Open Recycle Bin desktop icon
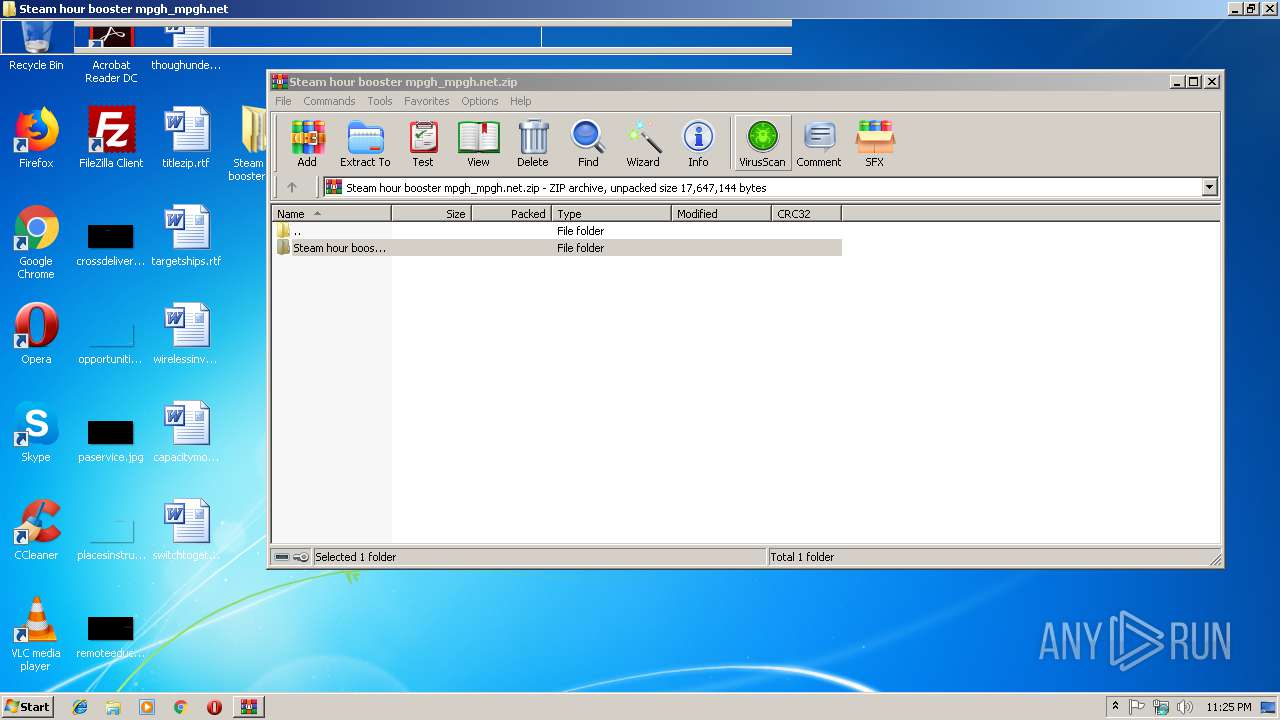Viewport: 1280px width, 720px height. coord(36,46)
